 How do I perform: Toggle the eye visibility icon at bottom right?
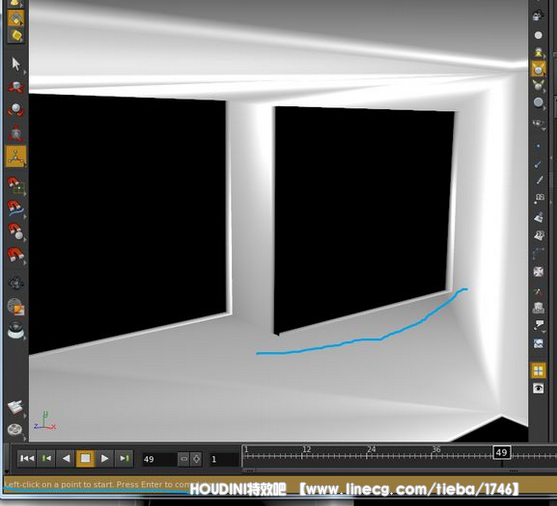[539, 388]
